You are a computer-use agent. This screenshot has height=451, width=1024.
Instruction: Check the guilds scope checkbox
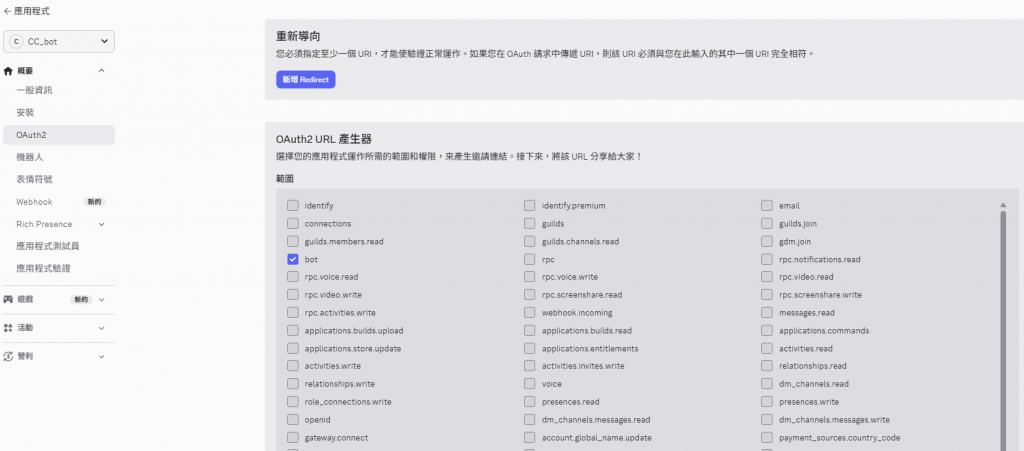point(529,223)
